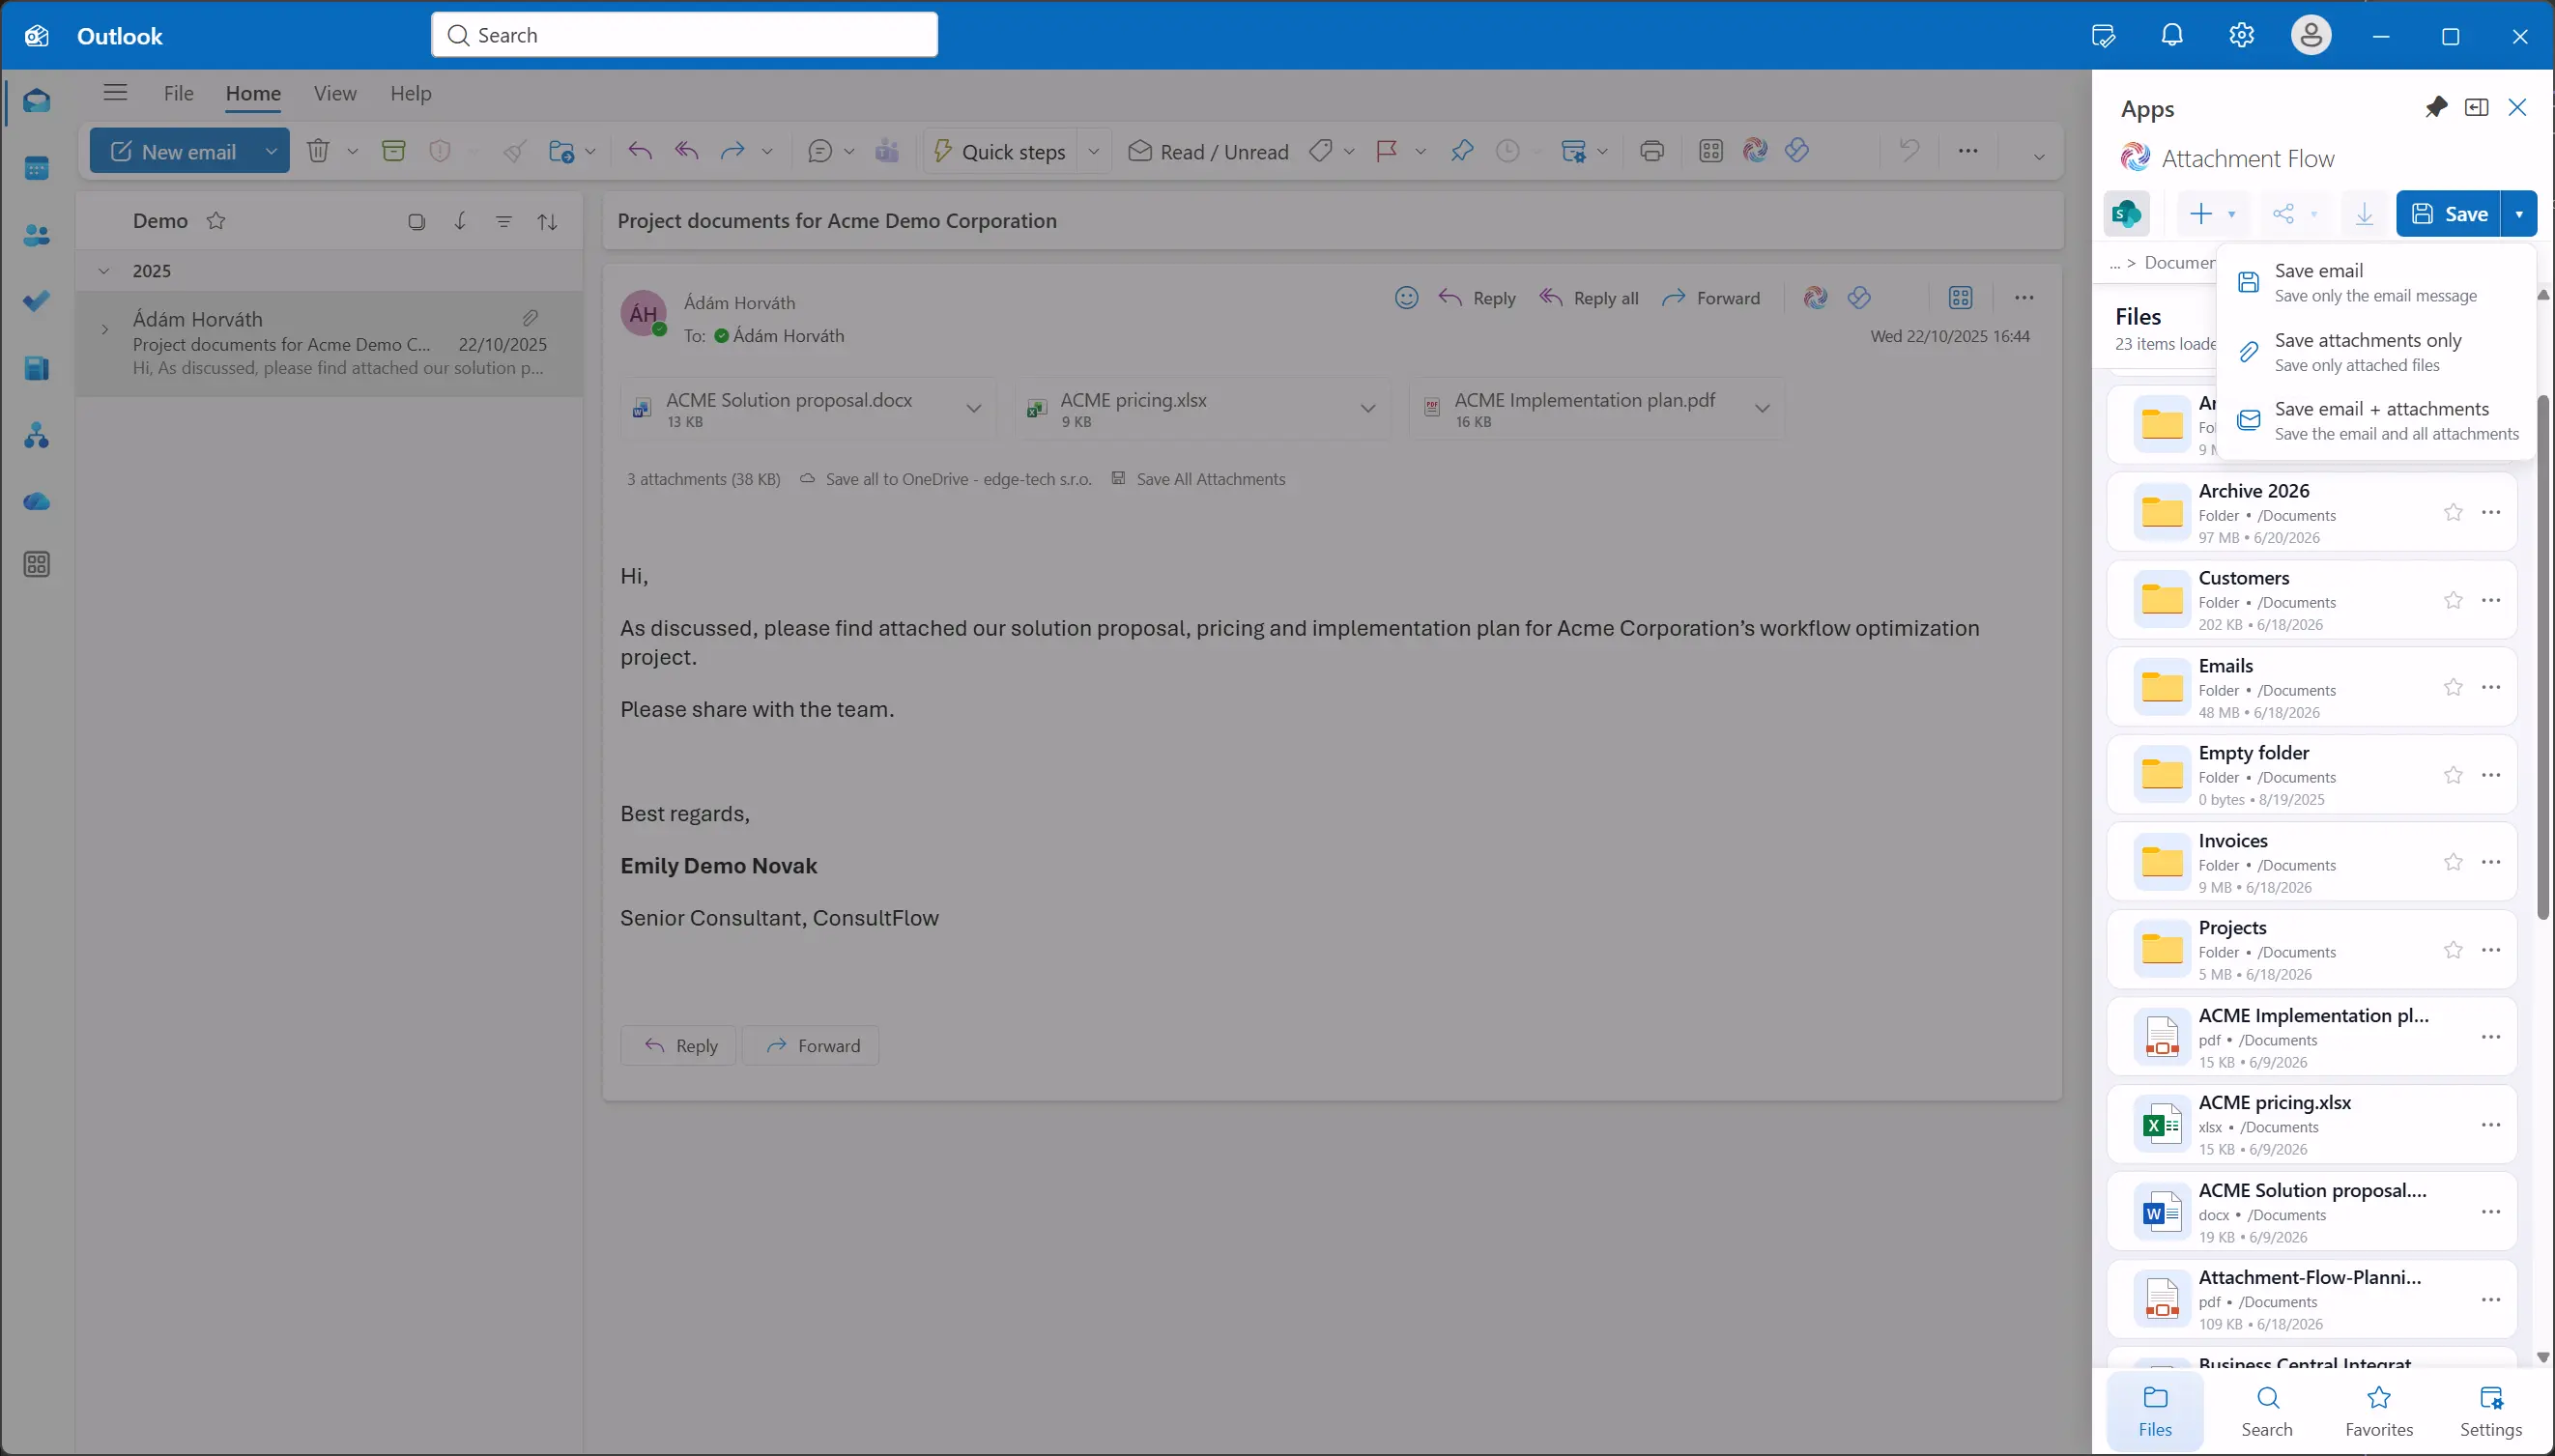Open the Calendar icon in left sidebar
Viewport: 2555px width, 1456px height.
pos(37,168)
